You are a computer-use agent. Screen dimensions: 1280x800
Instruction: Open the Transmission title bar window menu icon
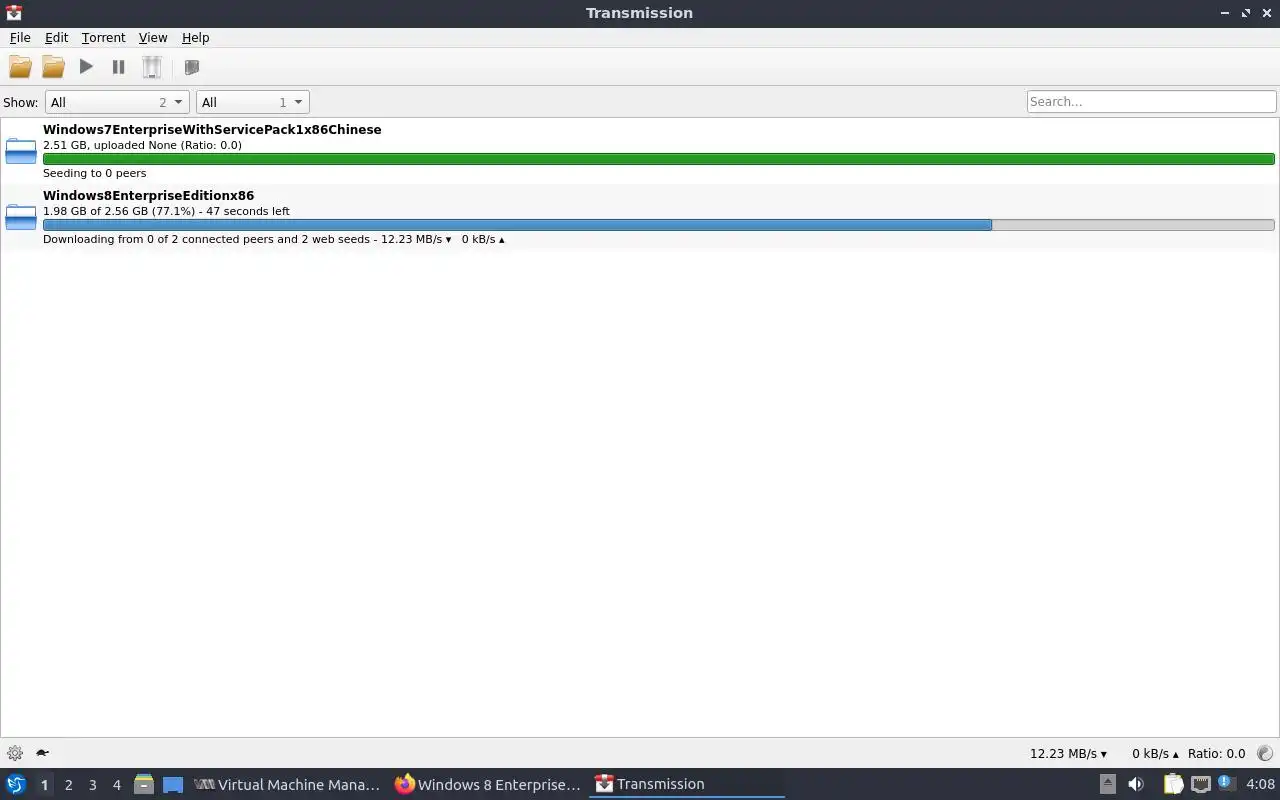point(14,13)
